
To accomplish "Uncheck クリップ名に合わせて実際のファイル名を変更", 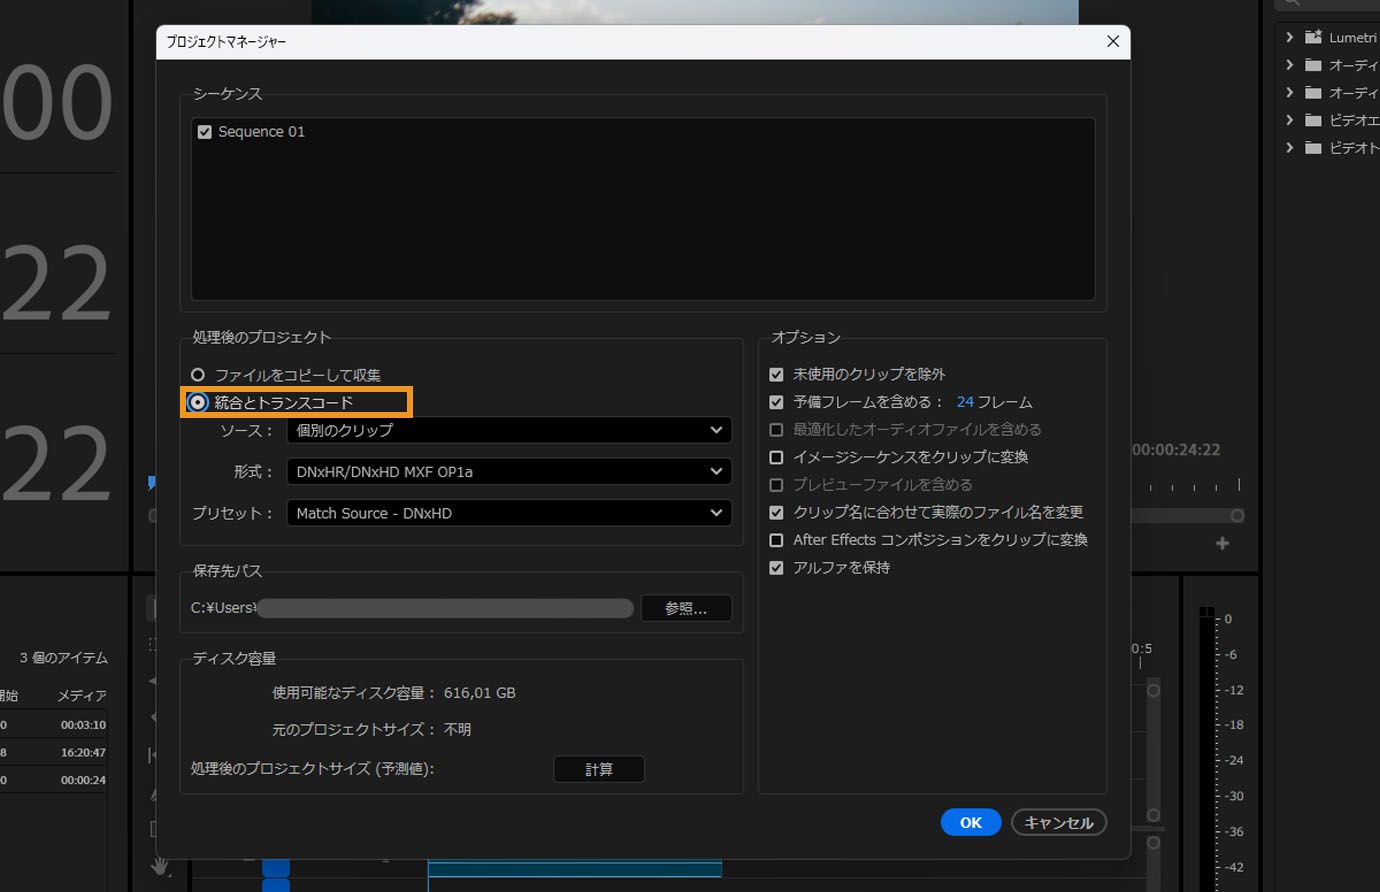I will 776,512.
